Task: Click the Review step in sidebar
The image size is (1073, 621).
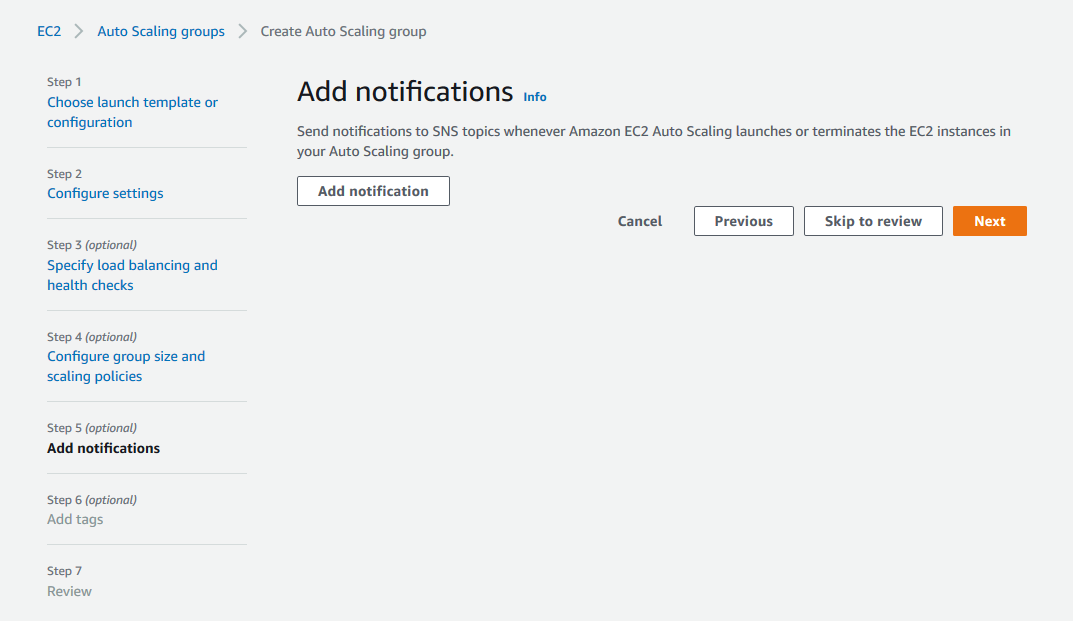Action: (69, 591)
